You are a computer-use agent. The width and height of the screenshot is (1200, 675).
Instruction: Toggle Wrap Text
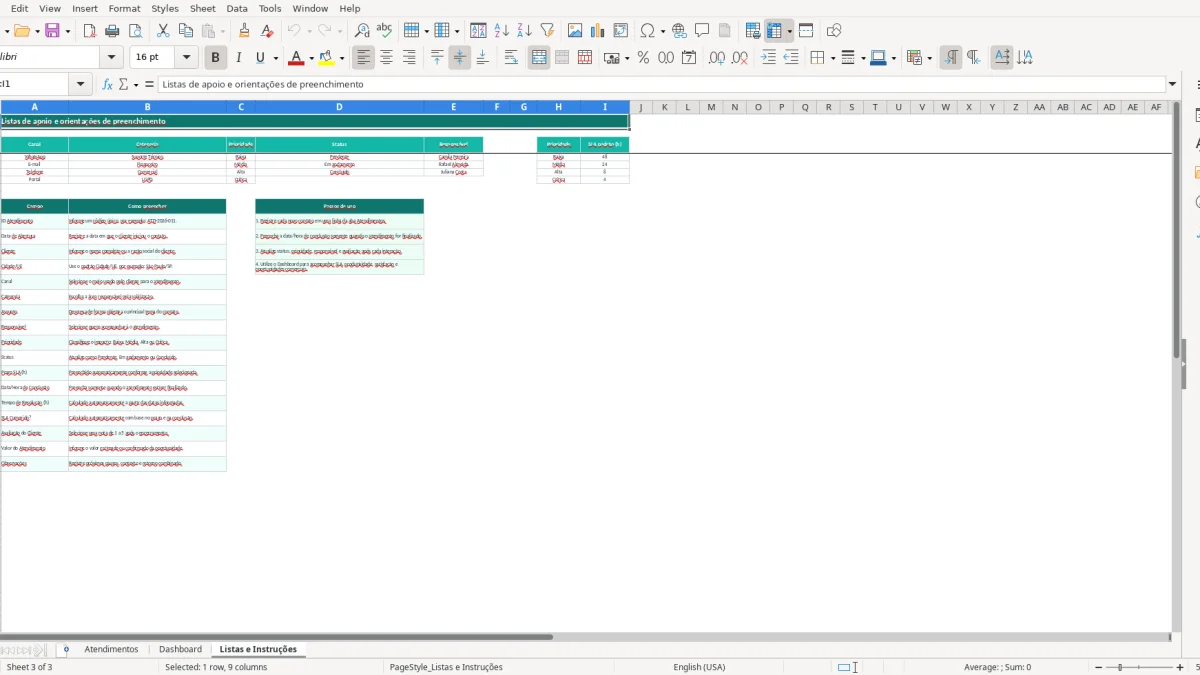[511, 58]
